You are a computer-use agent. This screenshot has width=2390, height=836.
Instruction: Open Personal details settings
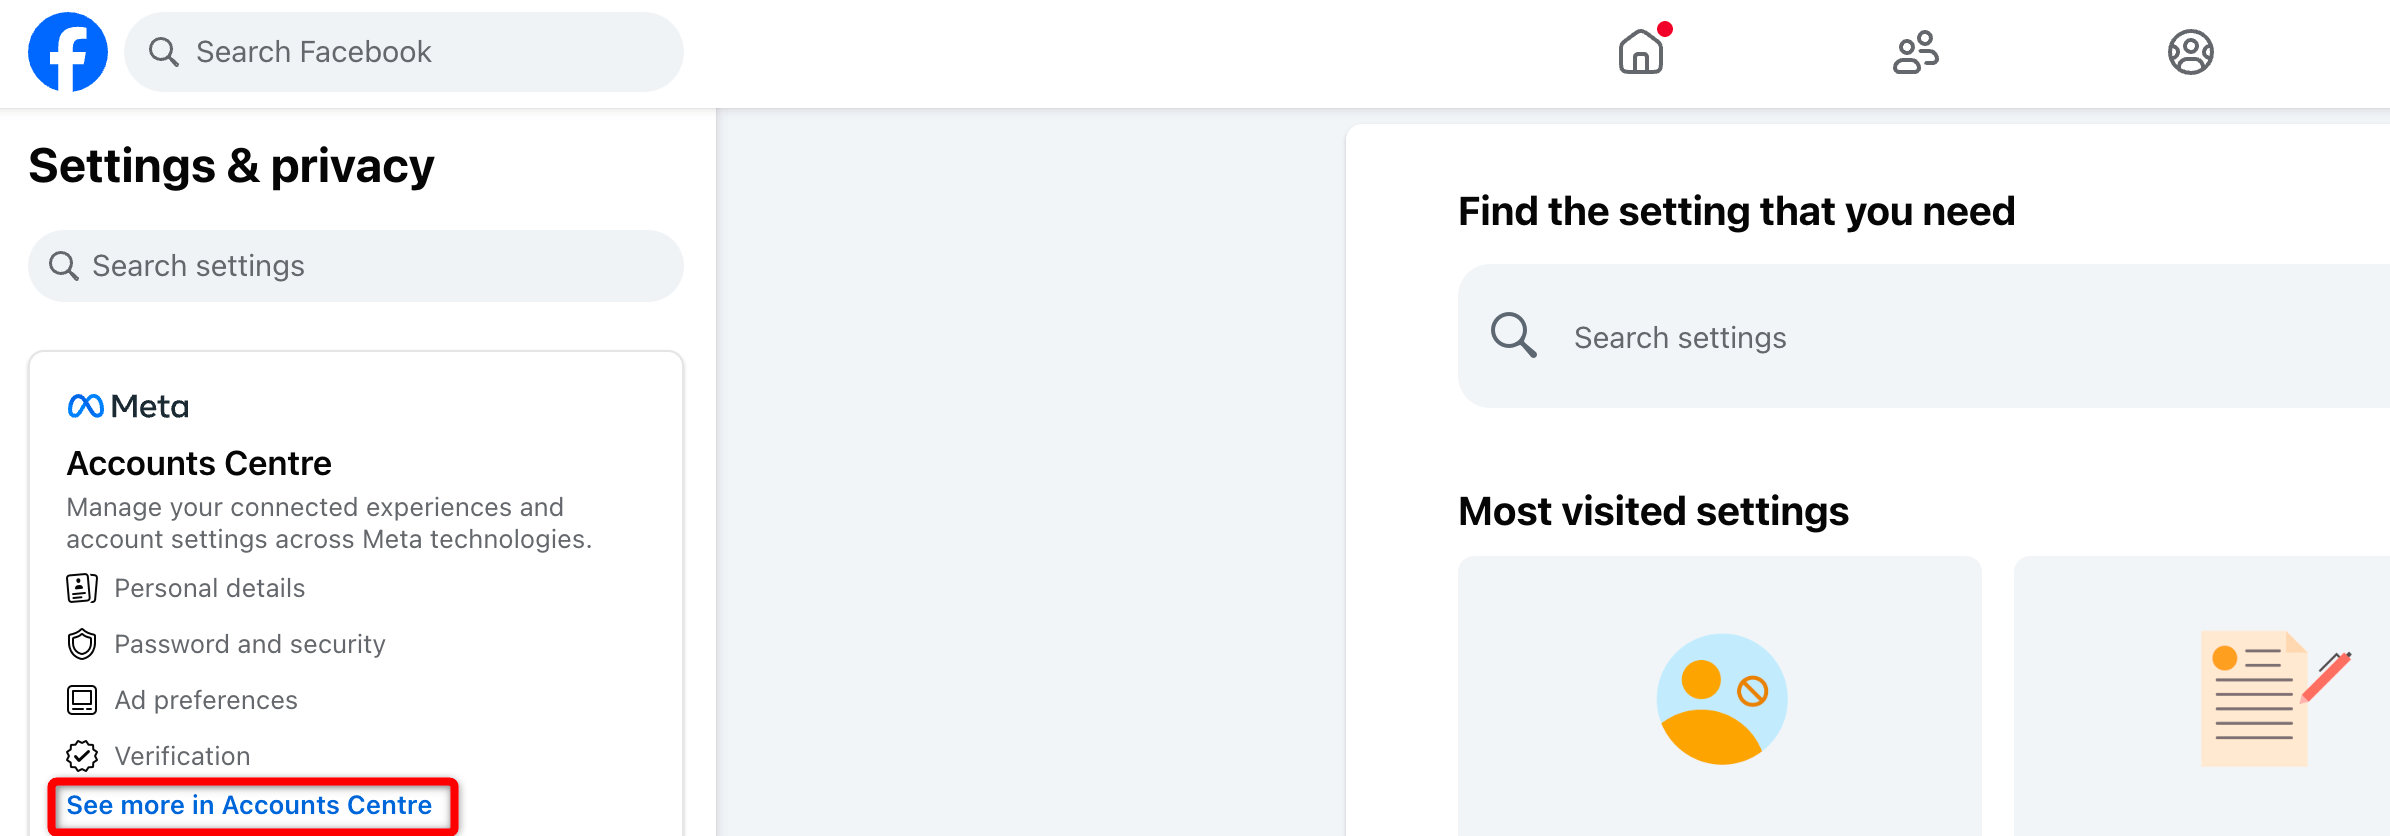tap(210, 588)
